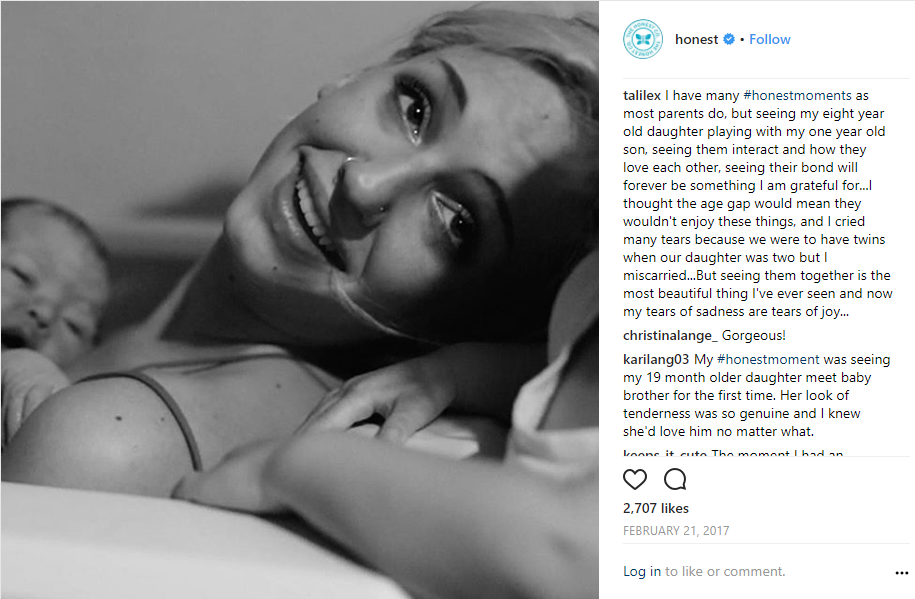Click the heart like icon
Screen dimensions: 915x599
(x=635, y=479)
